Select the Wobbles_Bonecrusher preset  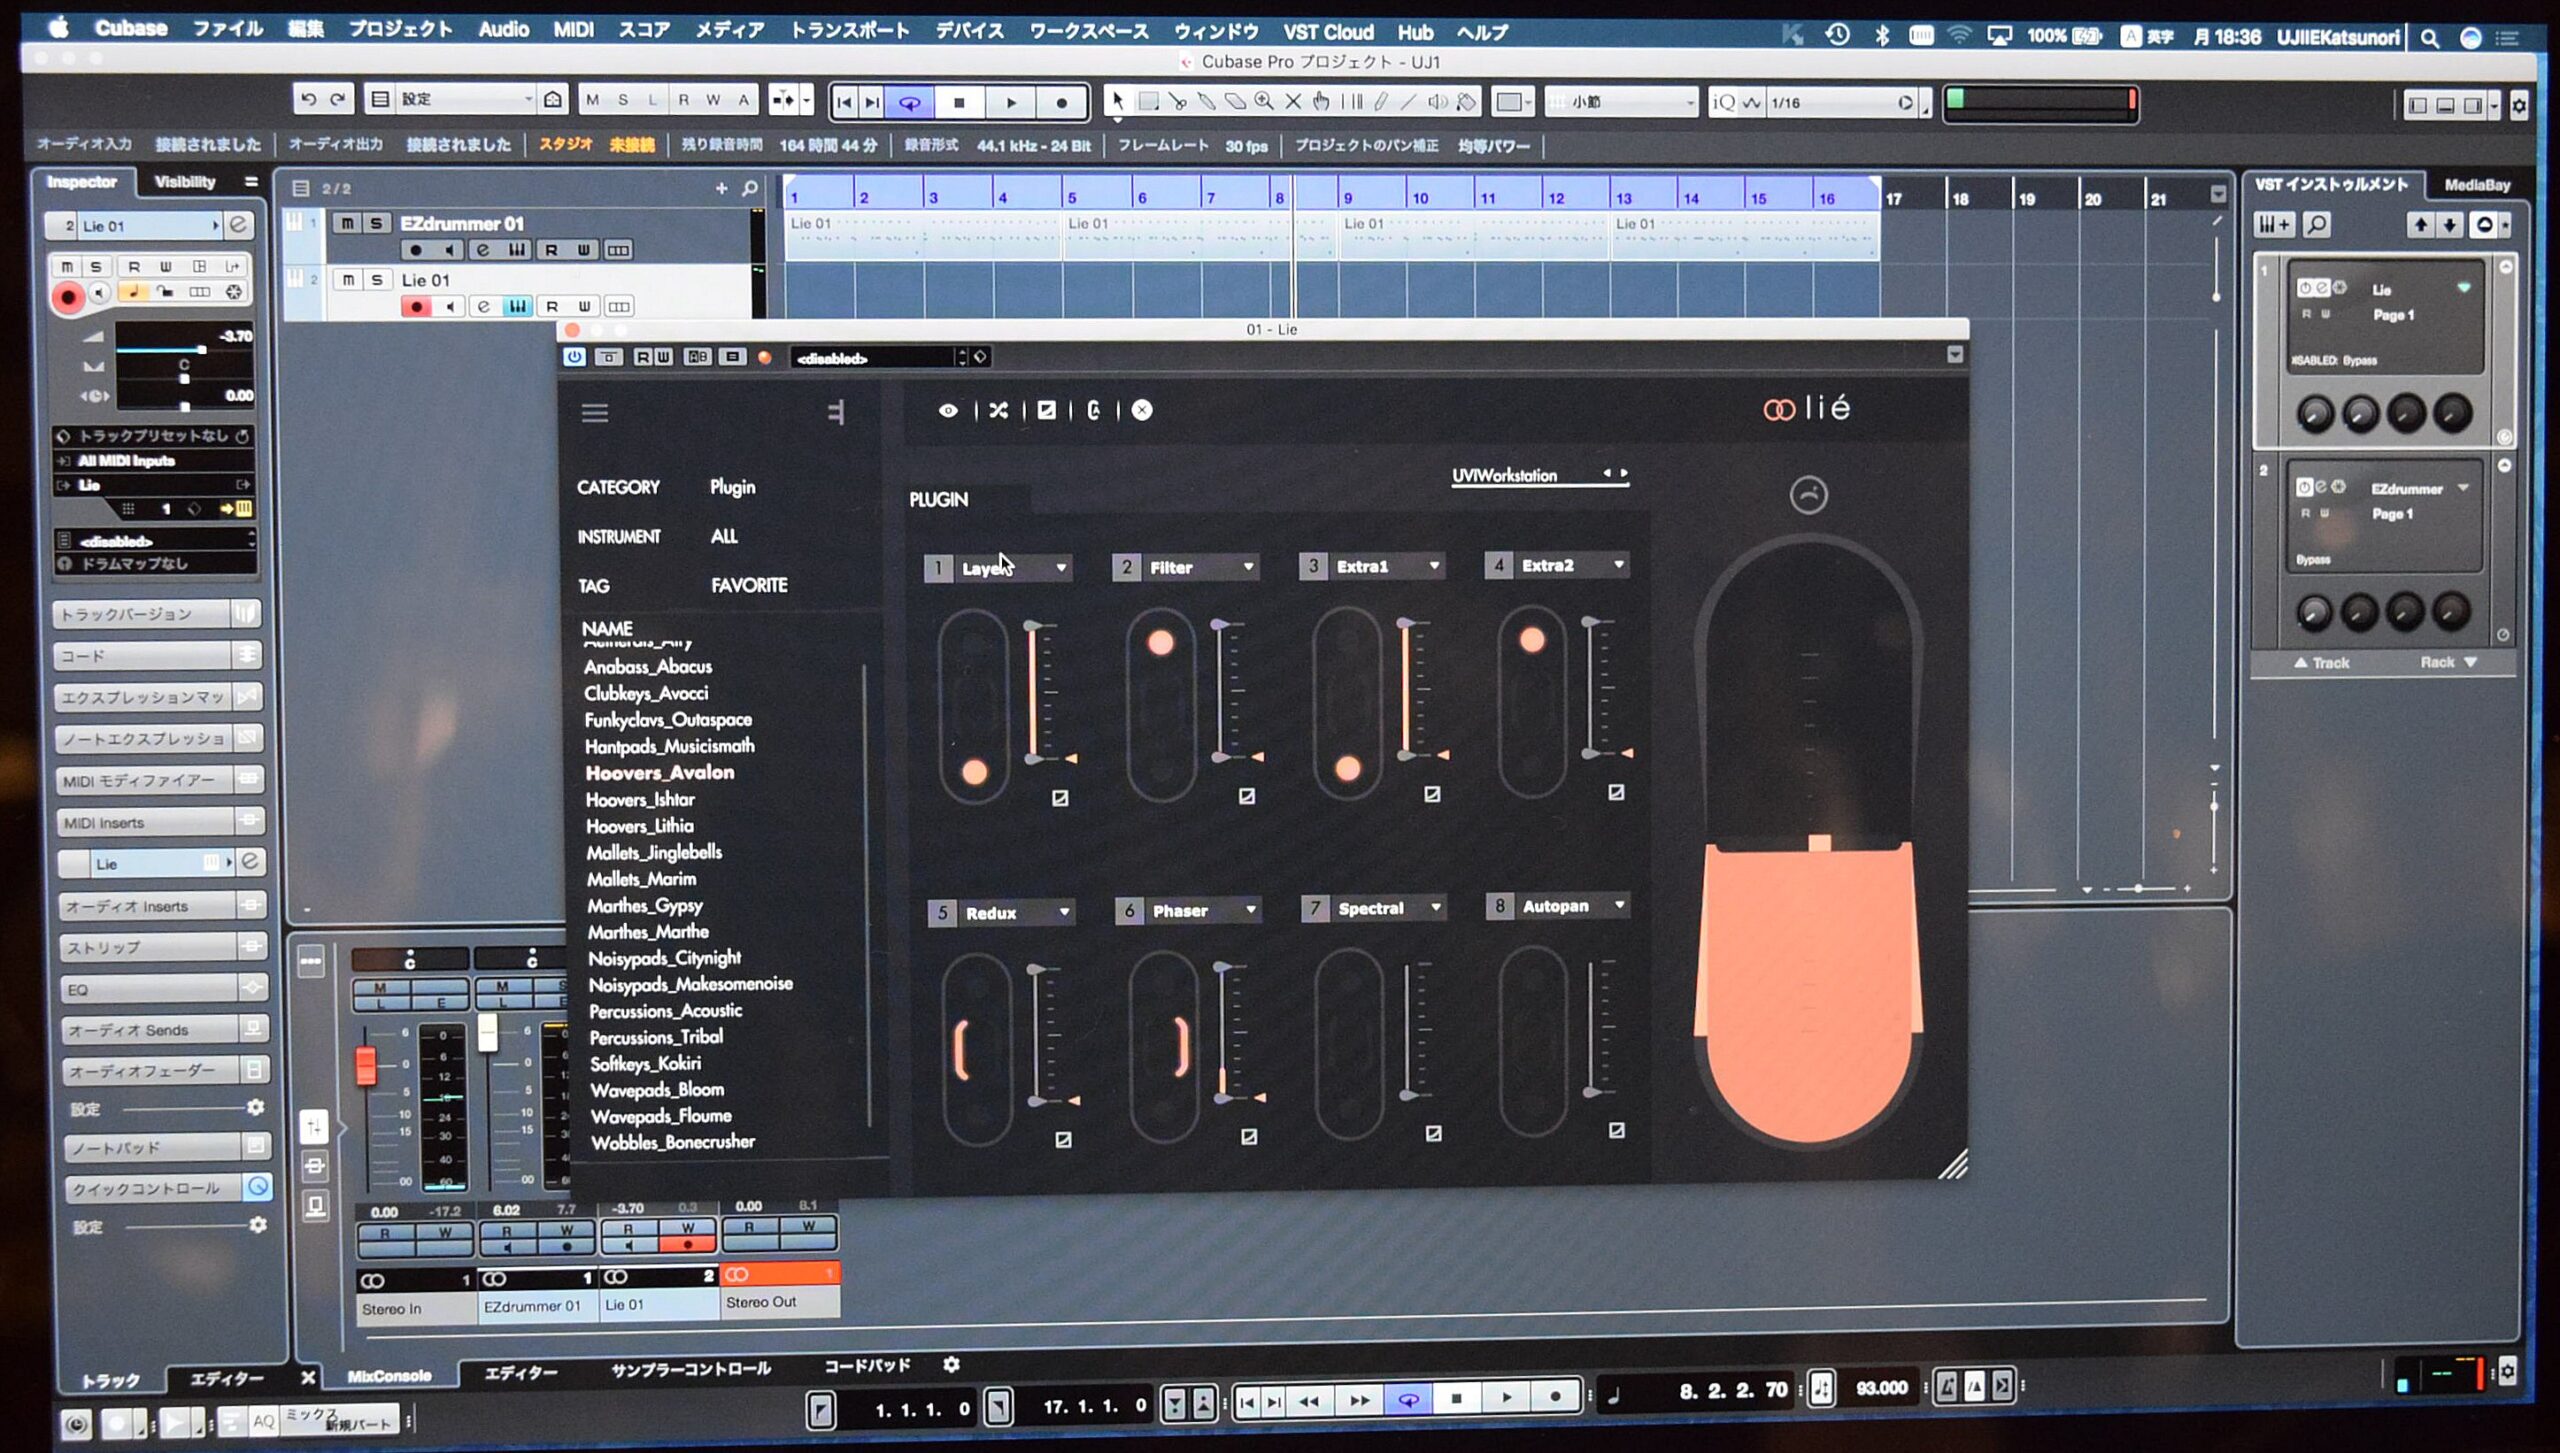(672, 1142)
